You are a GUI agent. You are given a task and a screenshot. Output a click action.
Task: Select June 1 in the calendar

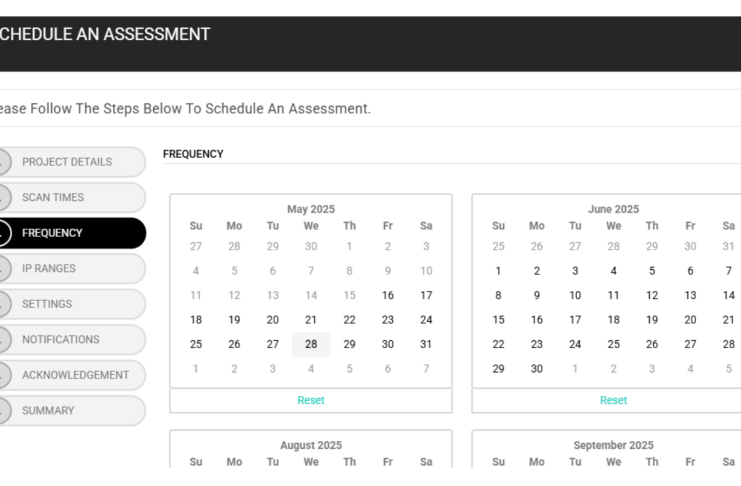(x=498, y=271)
